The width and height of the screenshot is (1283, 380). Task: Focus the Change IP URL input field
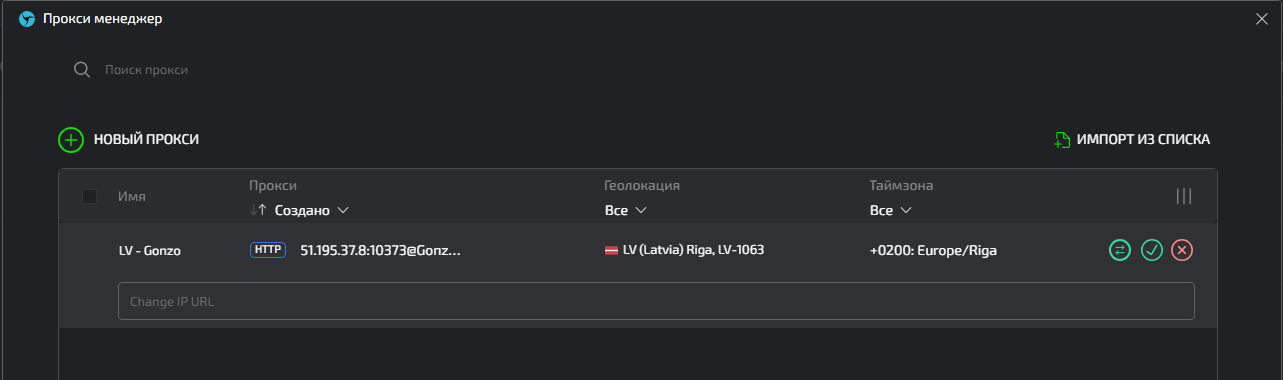656,301
